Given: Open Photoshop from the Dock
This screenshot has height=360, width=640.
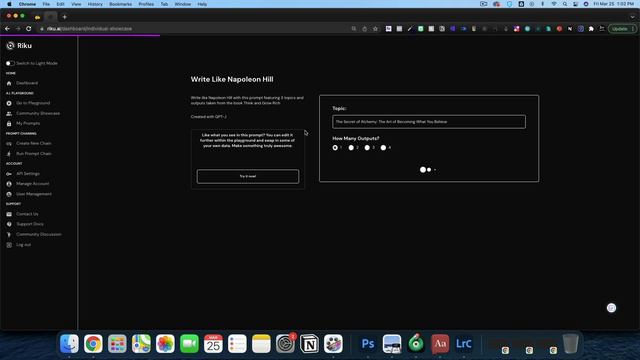Looking at the screenshot, I should 368,344.
